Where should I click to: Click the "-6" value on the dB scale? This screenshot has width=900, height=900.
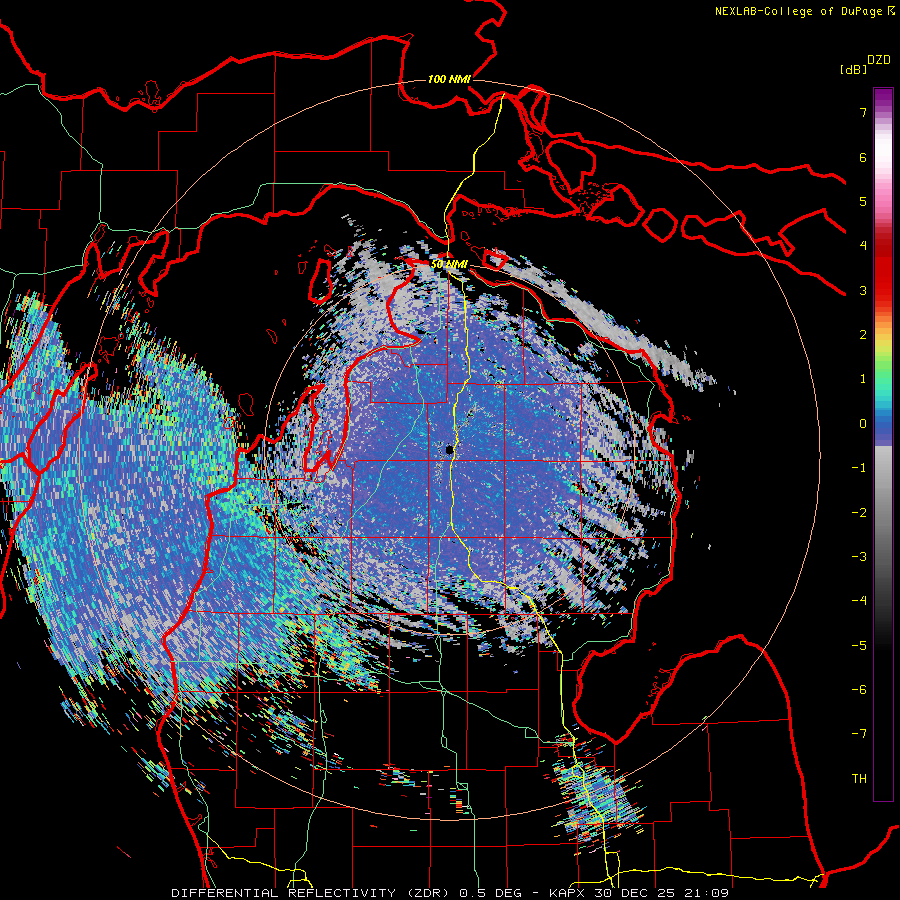[x=859, y=690]
